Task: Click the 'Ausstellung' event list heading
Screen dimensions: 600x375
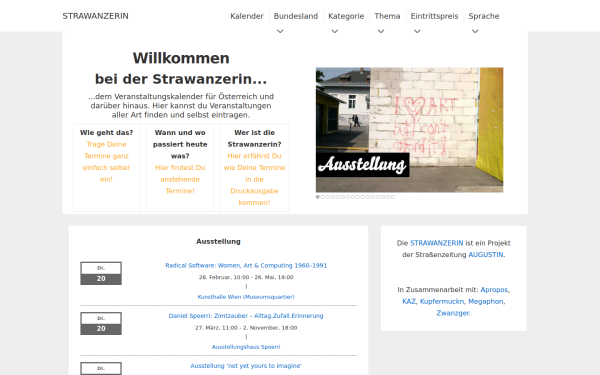Action: click(218, 241)
